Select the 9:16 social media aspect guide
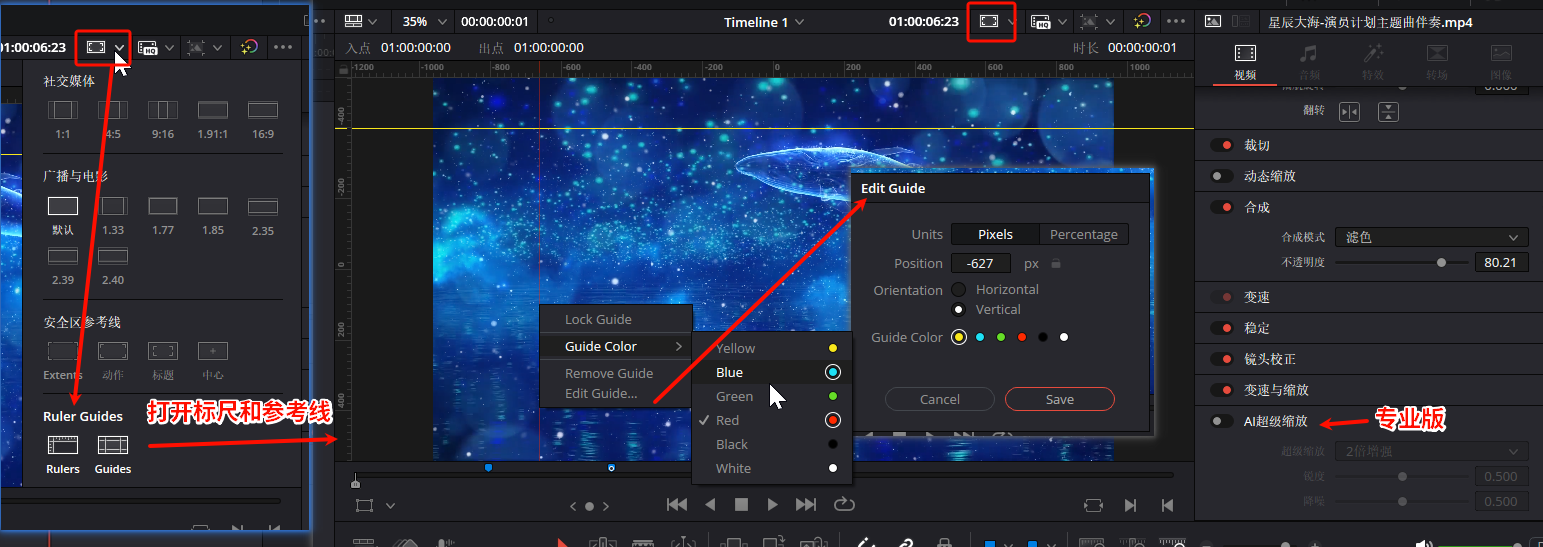Viewport: 1543px width, 547px height. 162,110
